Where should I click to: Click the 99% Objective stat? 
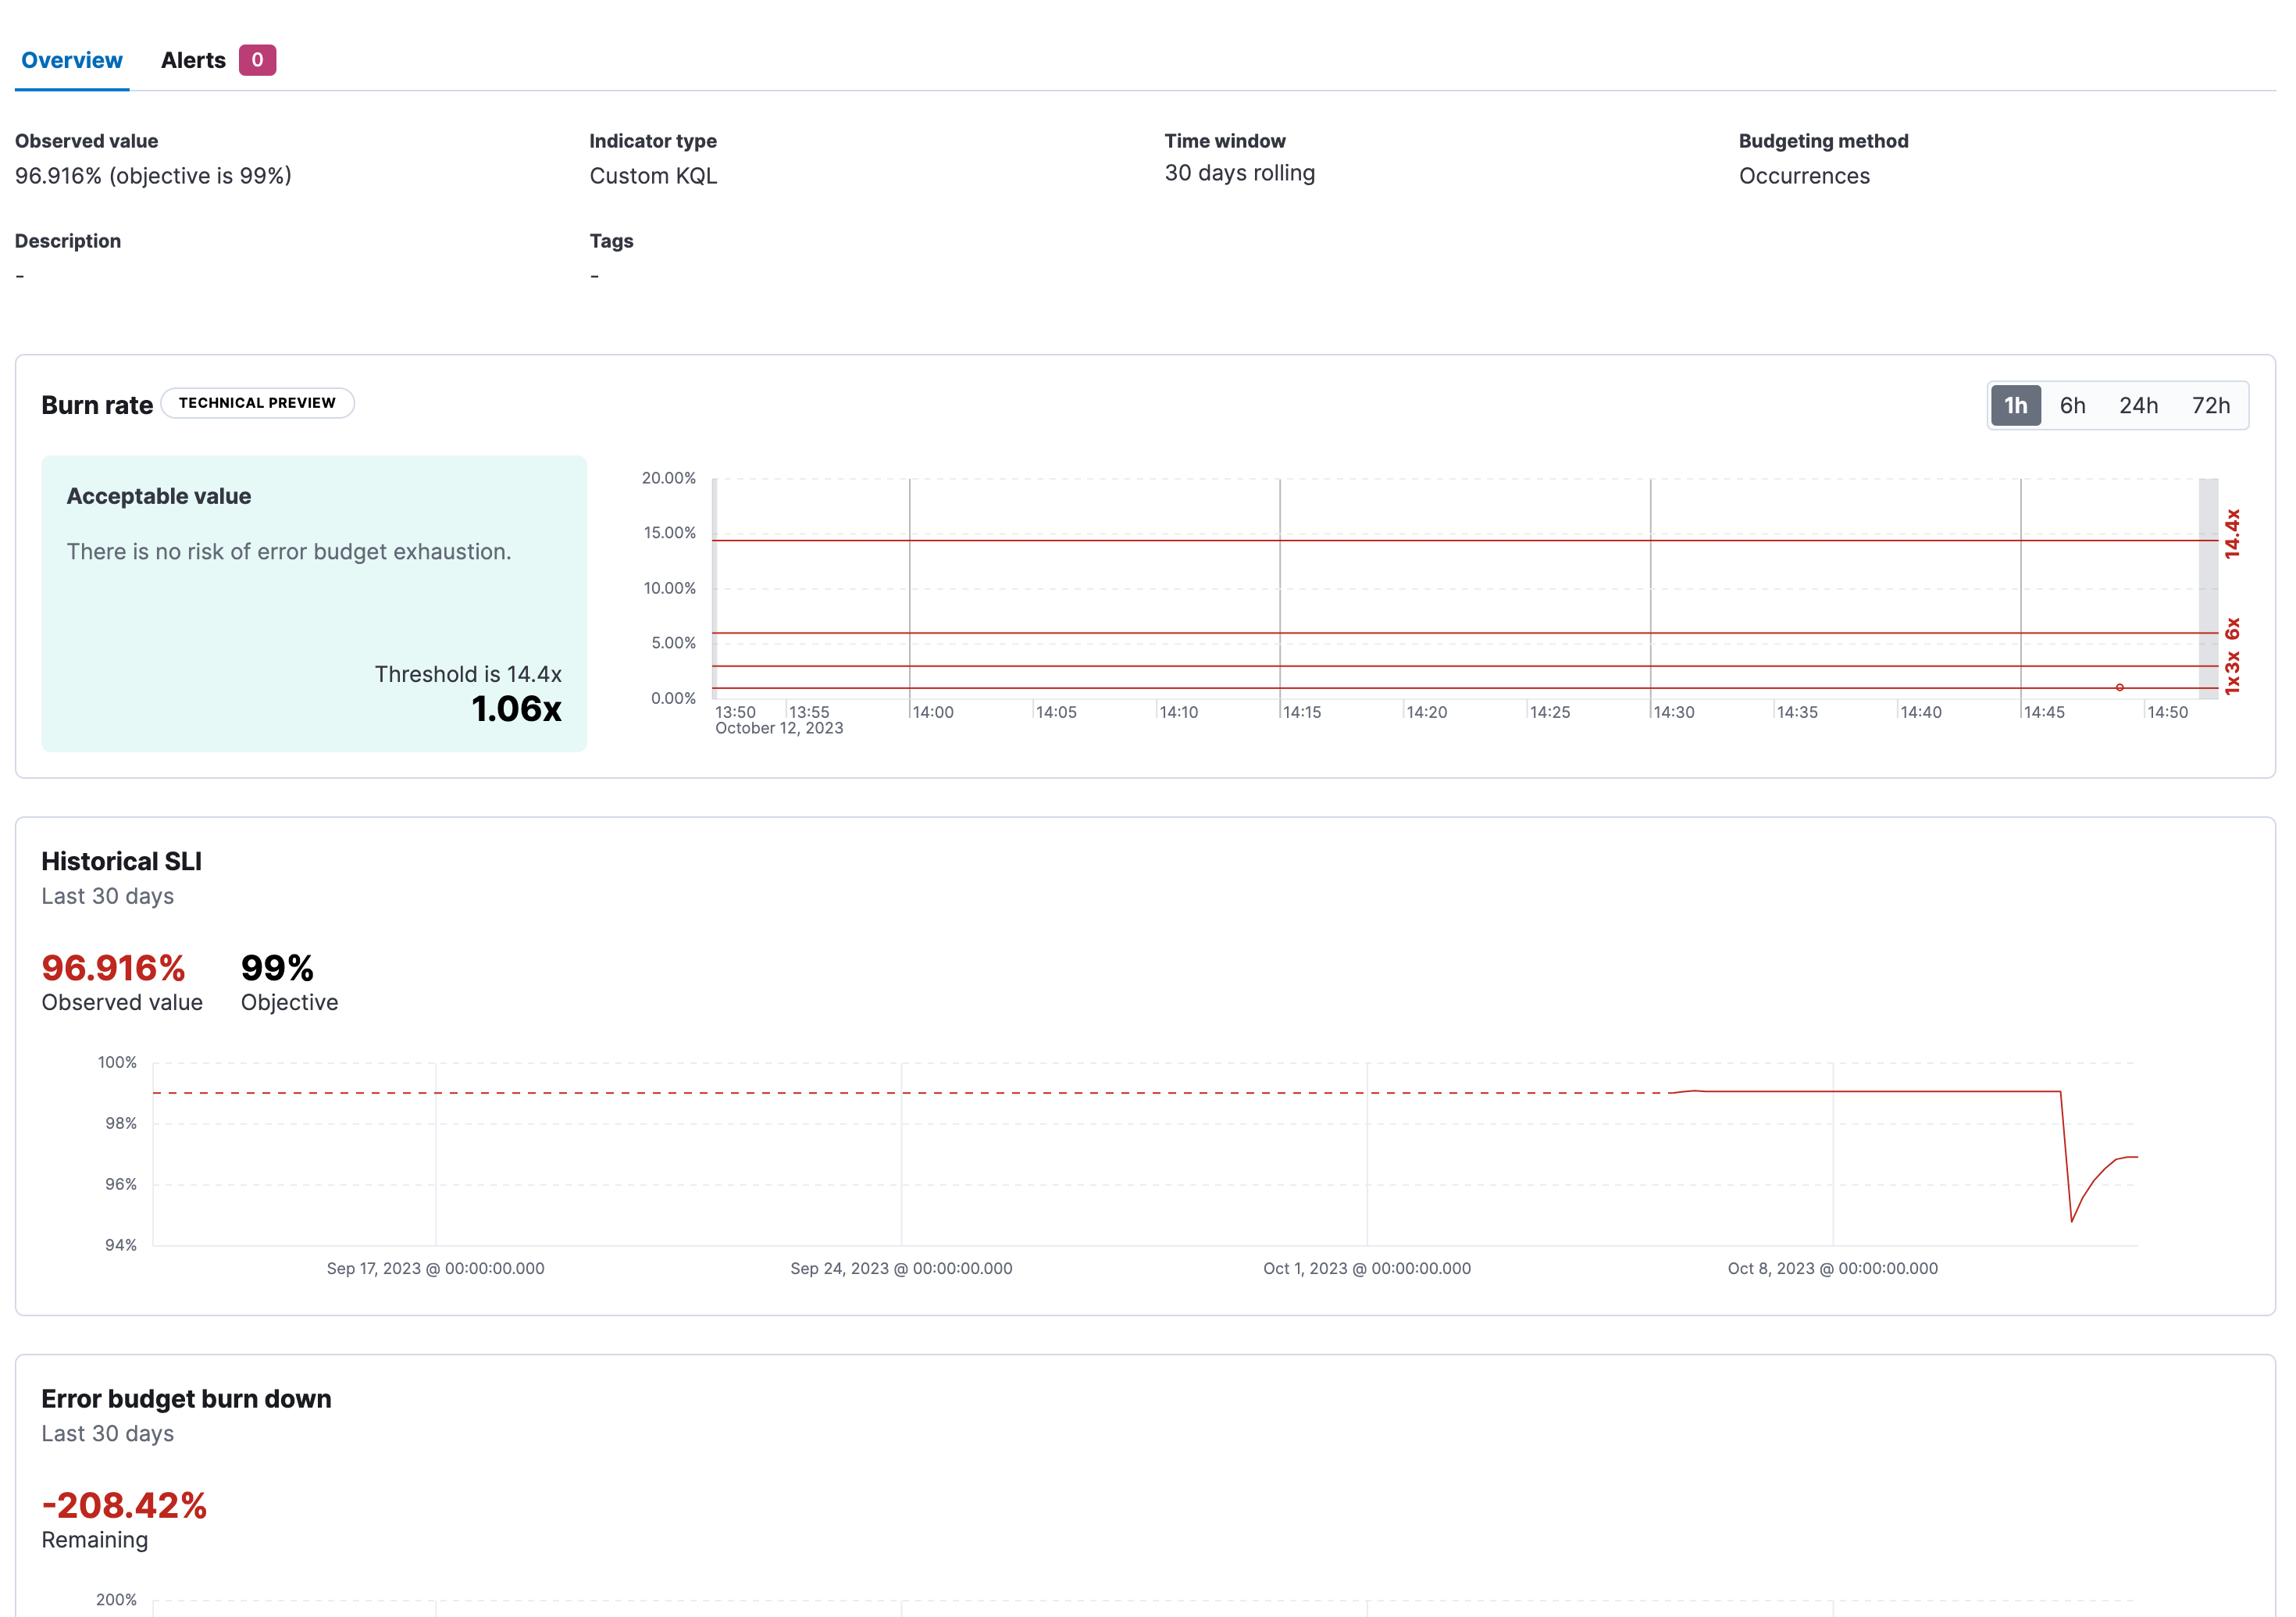click(277, 967)
